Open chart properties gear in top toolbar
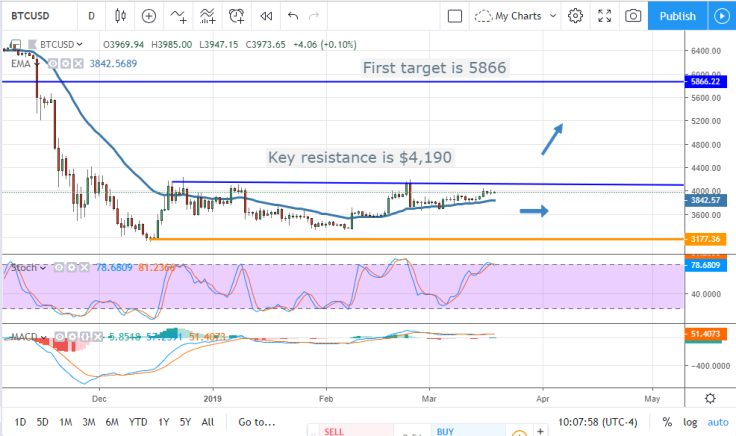The width and height of the screenshot is (736, 436). (x=575, y=16)
